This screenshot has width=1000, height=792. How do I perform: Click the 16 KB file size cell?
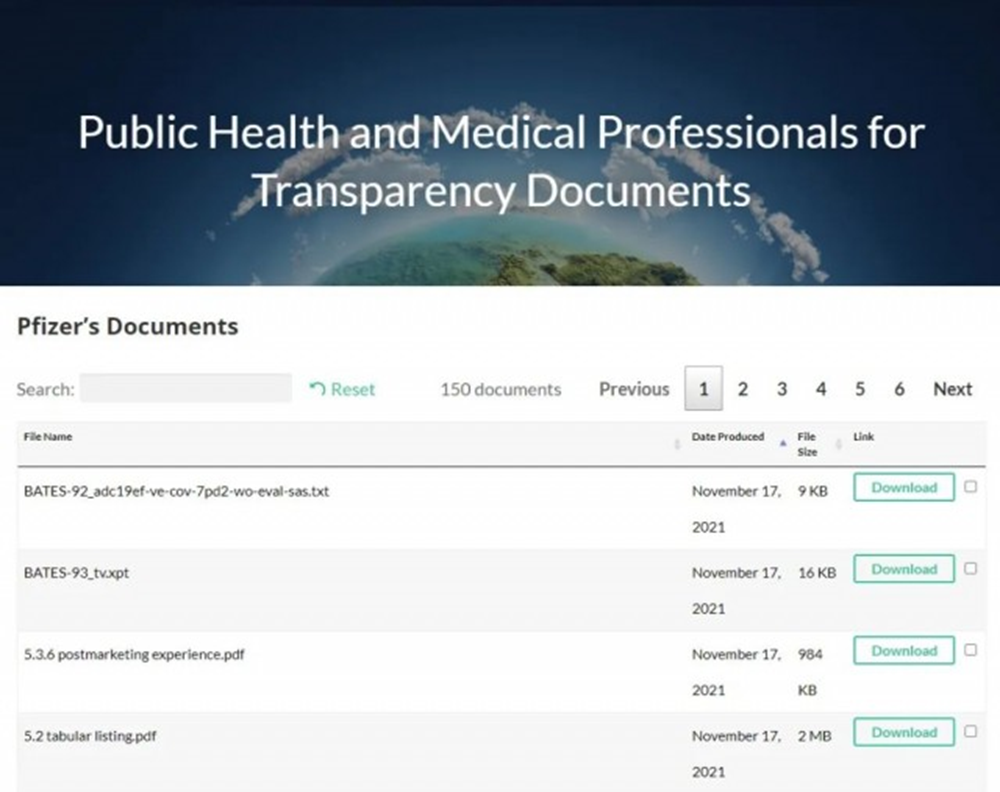[x=817, y=573]
